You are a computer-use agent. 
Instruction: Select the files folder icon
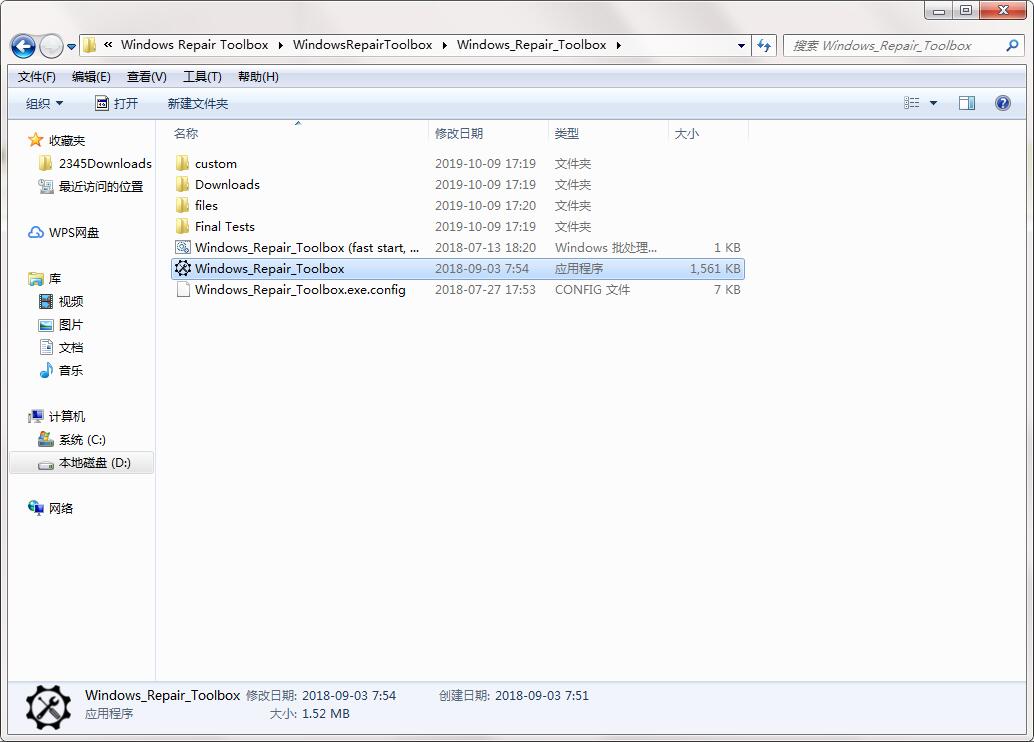click(183, 206)
